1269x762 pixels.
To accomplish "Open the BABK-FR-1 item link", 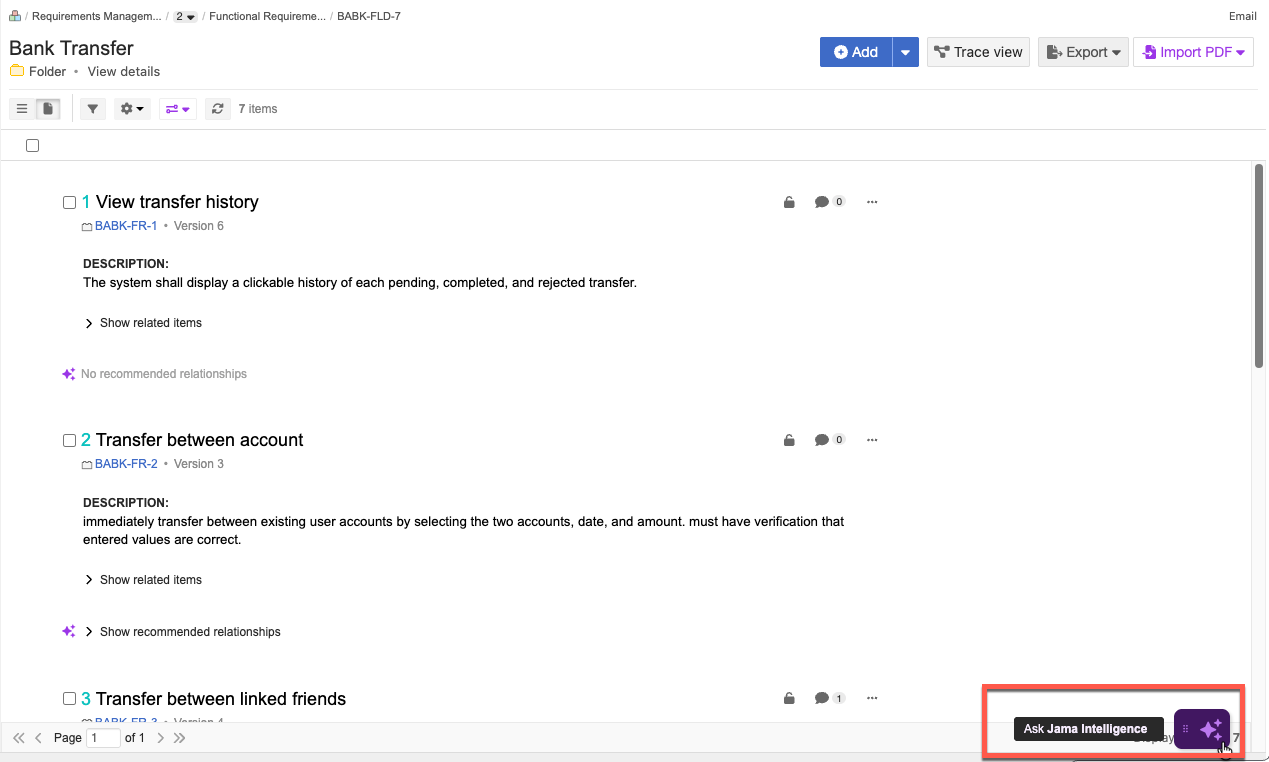I will [126, 226].
